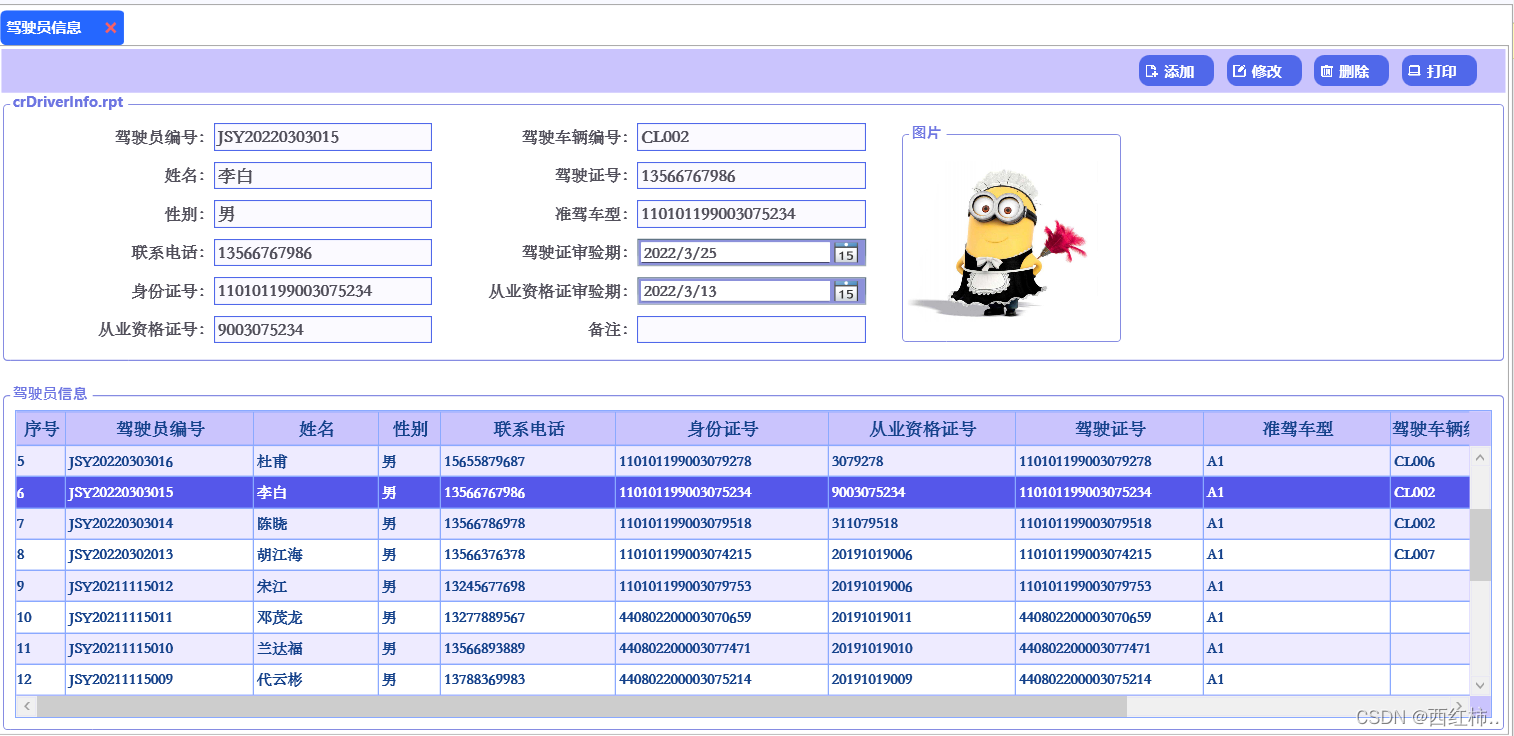Viewport: 1514px width, 736px height.
Task: Click vehicle cell CL006
Action: [x=1430, y=461]
